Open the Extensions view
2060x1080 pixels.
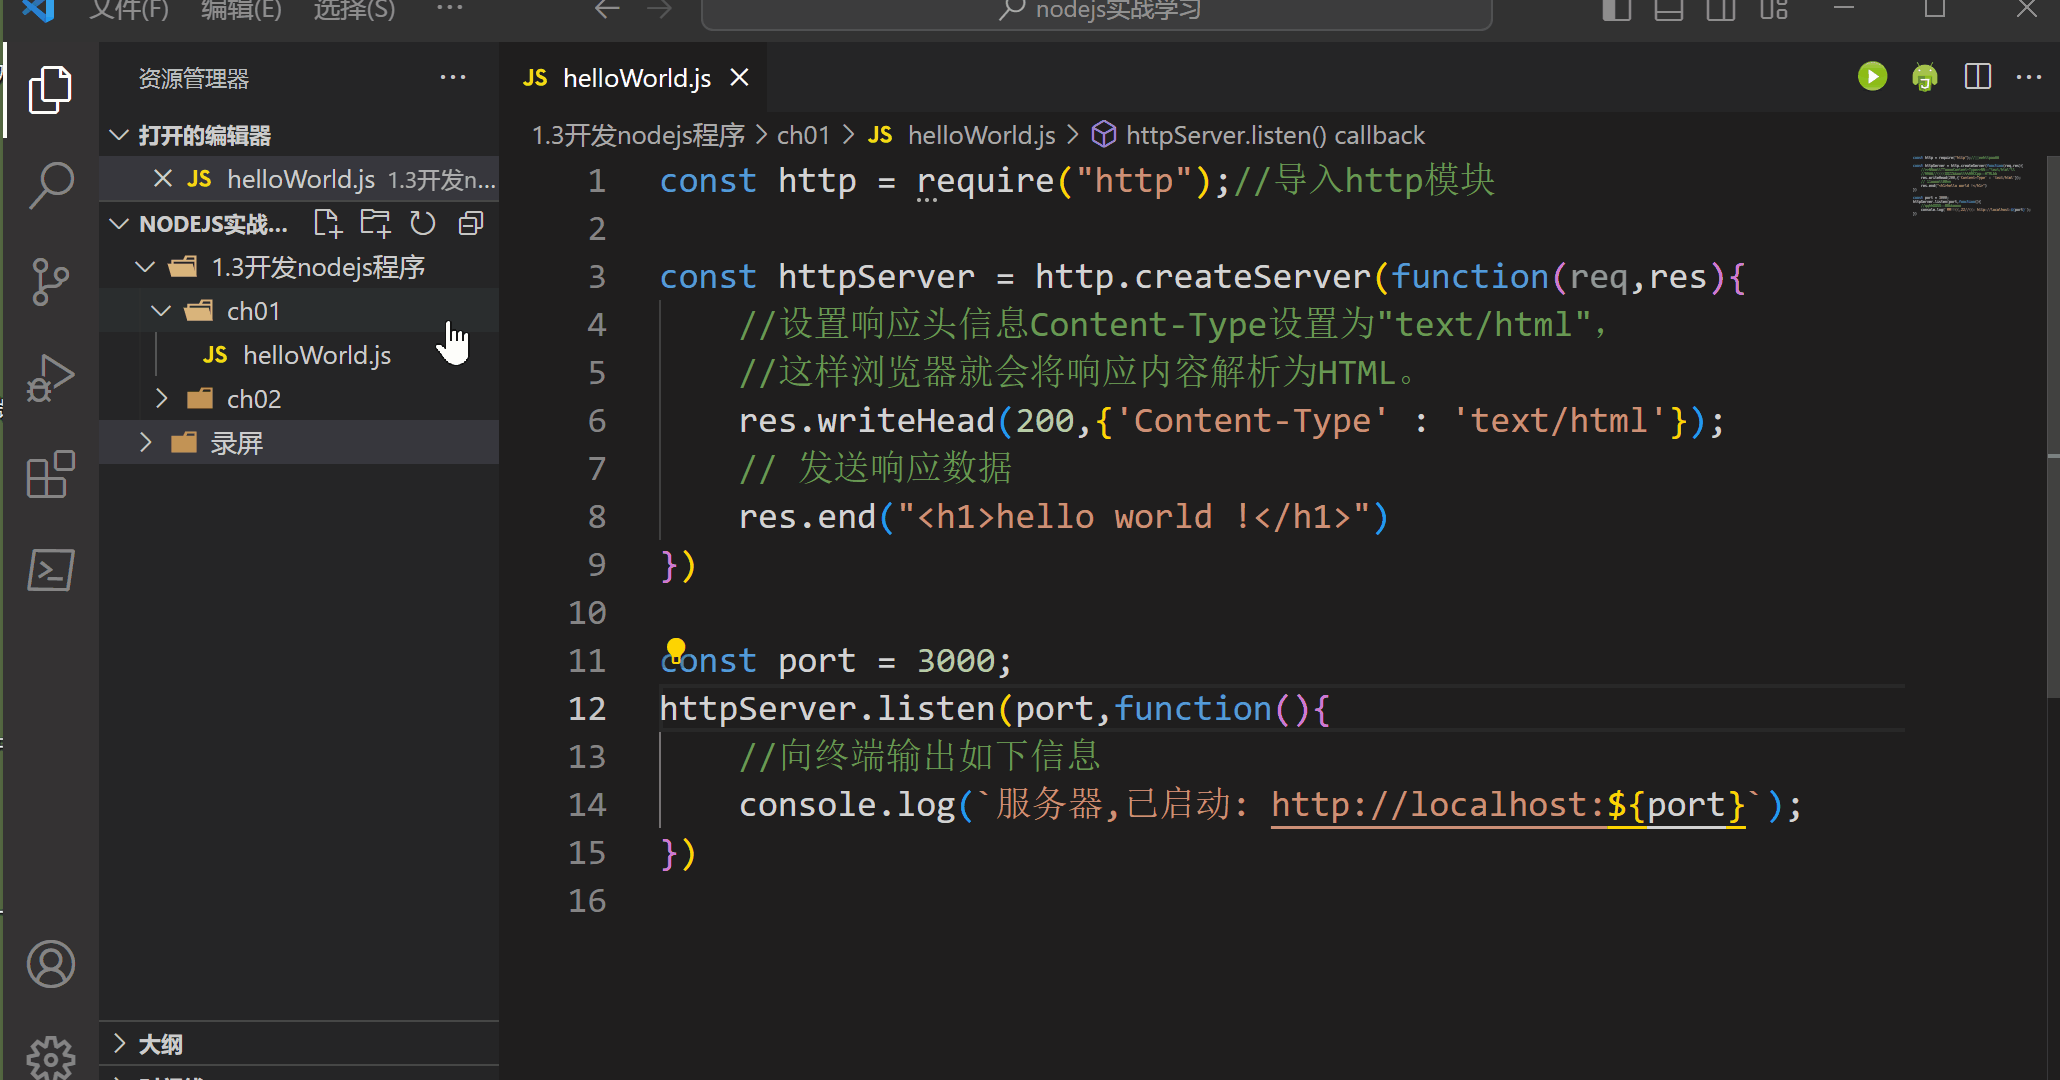[50, 475]
